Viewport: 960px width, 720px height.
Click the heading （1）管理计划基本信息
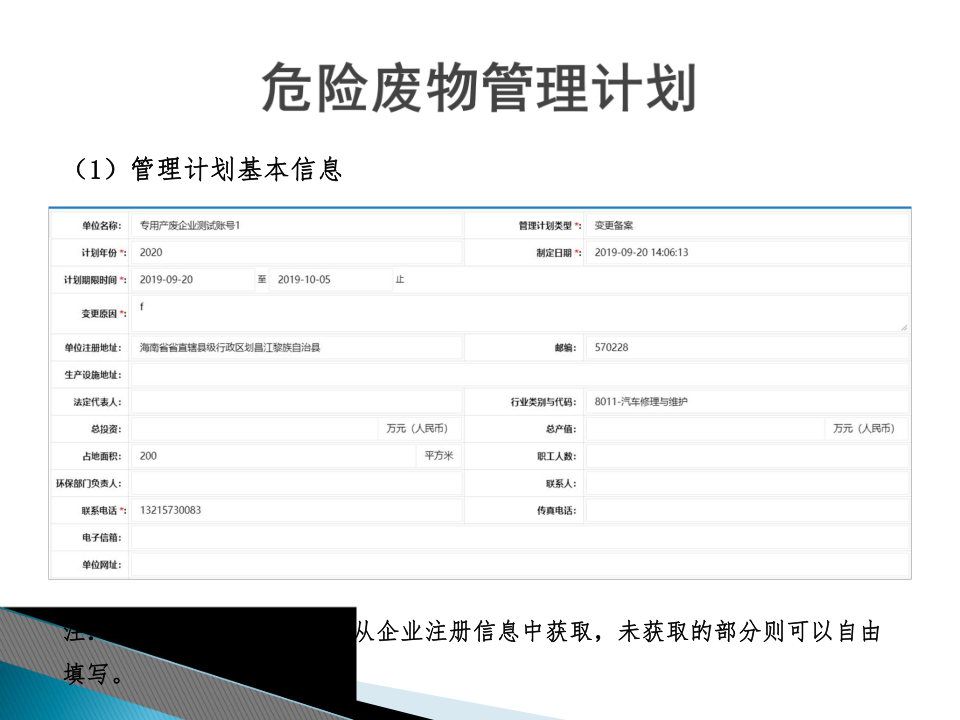click(x=208, y=169)
